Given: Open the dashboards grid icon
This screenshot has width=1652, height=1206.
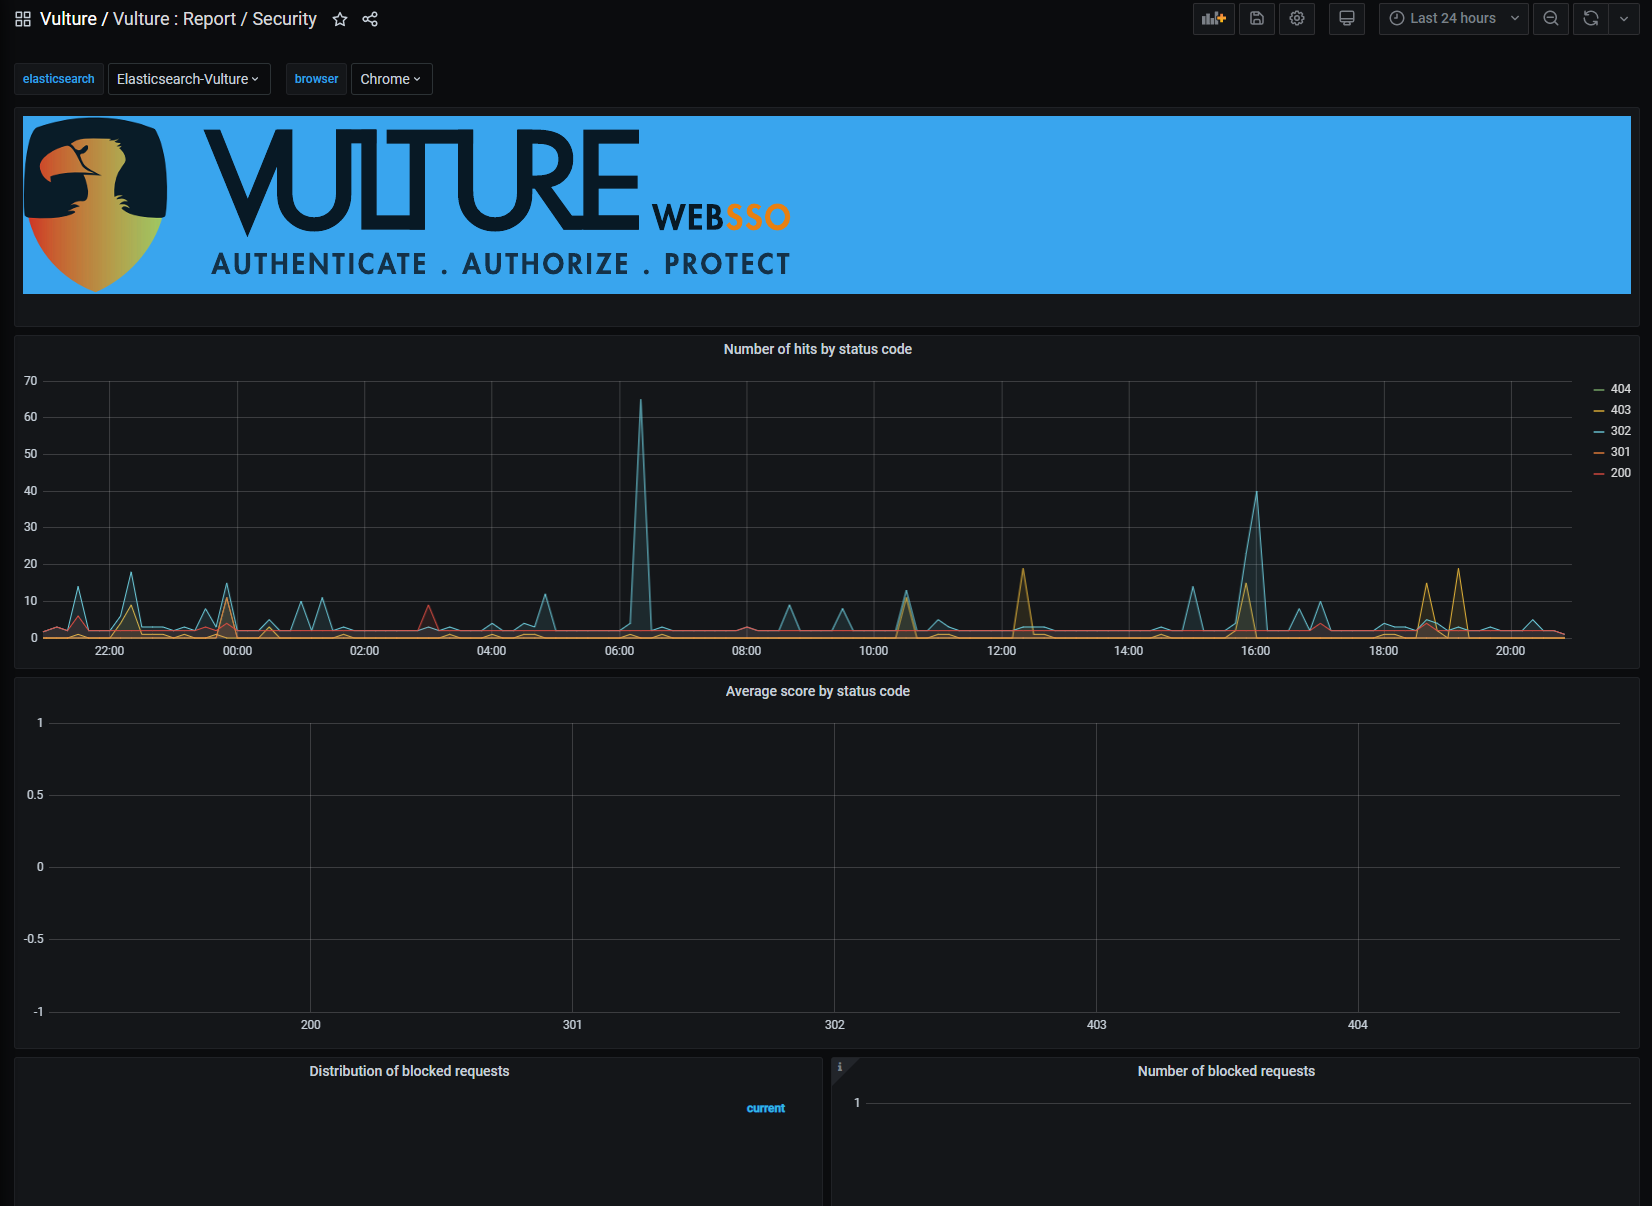Looking at the screenshot, I should tap(23, 19).
